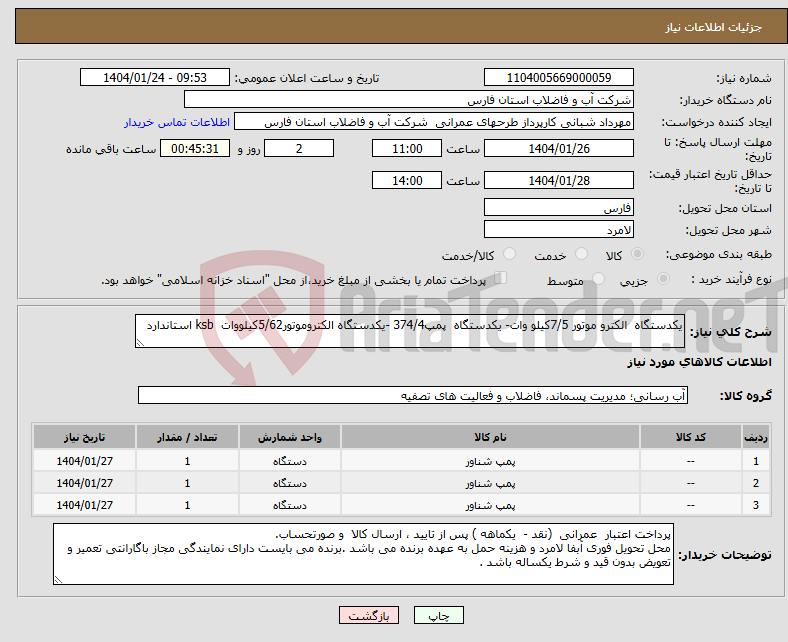This screenshot has height=642, width=788.
Task: Select the خدمت radio button
Action: point(581,254)
